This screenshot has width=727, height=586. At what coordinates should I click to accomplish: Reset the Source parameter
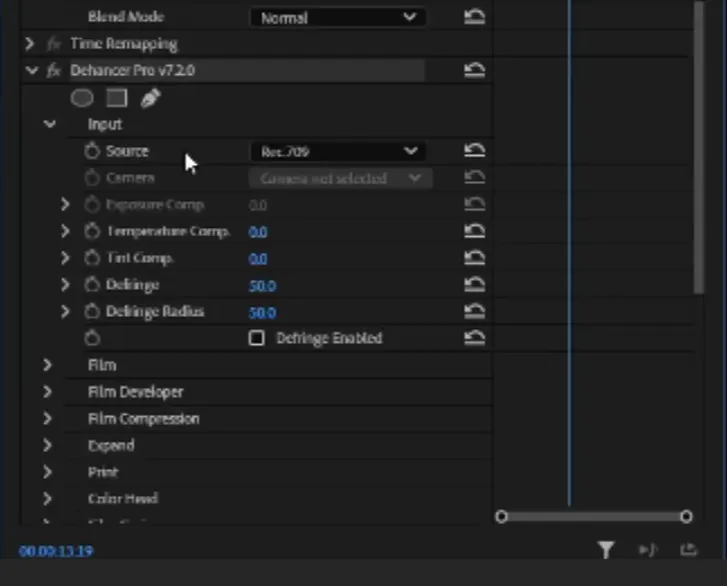[474, 150]
